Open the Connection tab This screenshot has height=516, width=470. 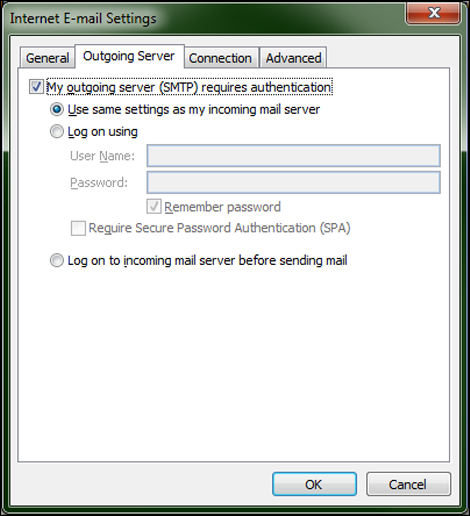pos(221,58)
